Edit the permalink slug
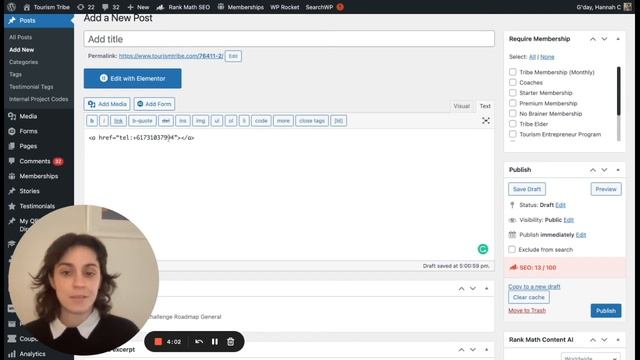 233,56
